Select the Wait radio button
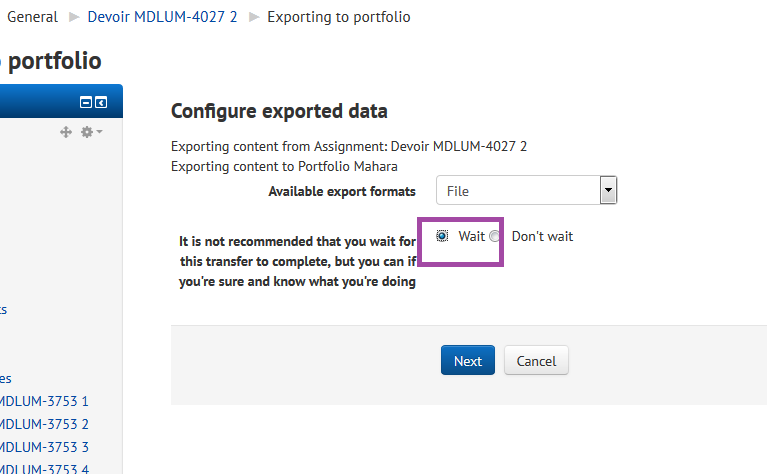Viewport: 767px width, 474px height. (442, 236)
